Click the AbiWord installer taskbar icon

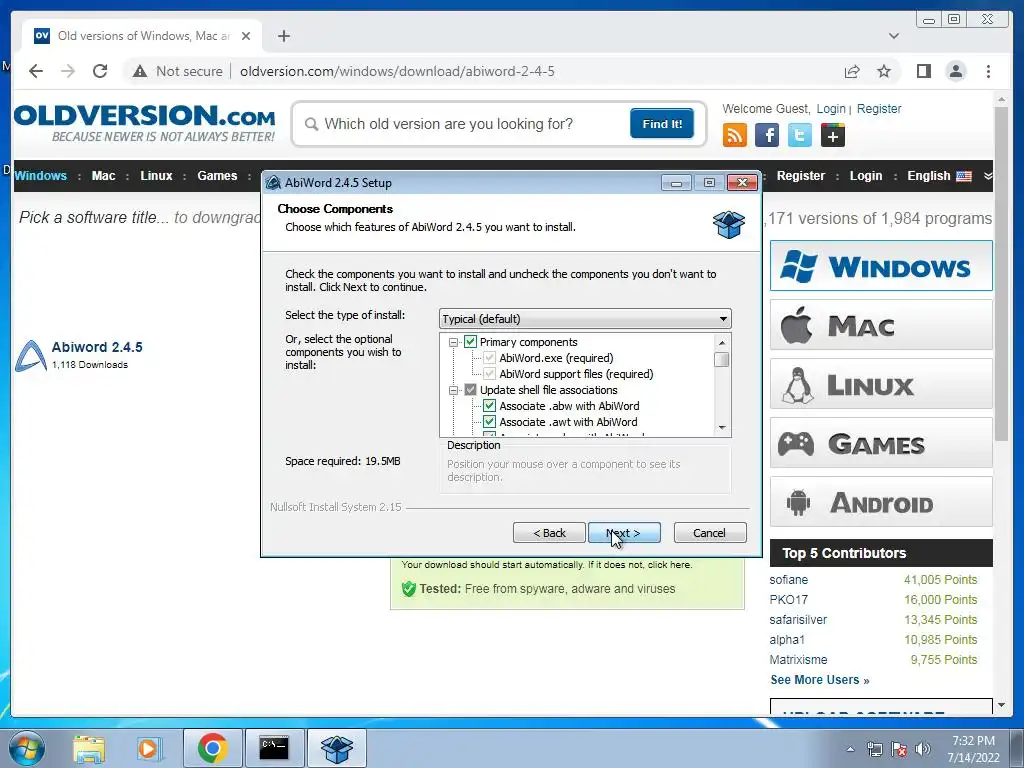[x=336, y=748]
